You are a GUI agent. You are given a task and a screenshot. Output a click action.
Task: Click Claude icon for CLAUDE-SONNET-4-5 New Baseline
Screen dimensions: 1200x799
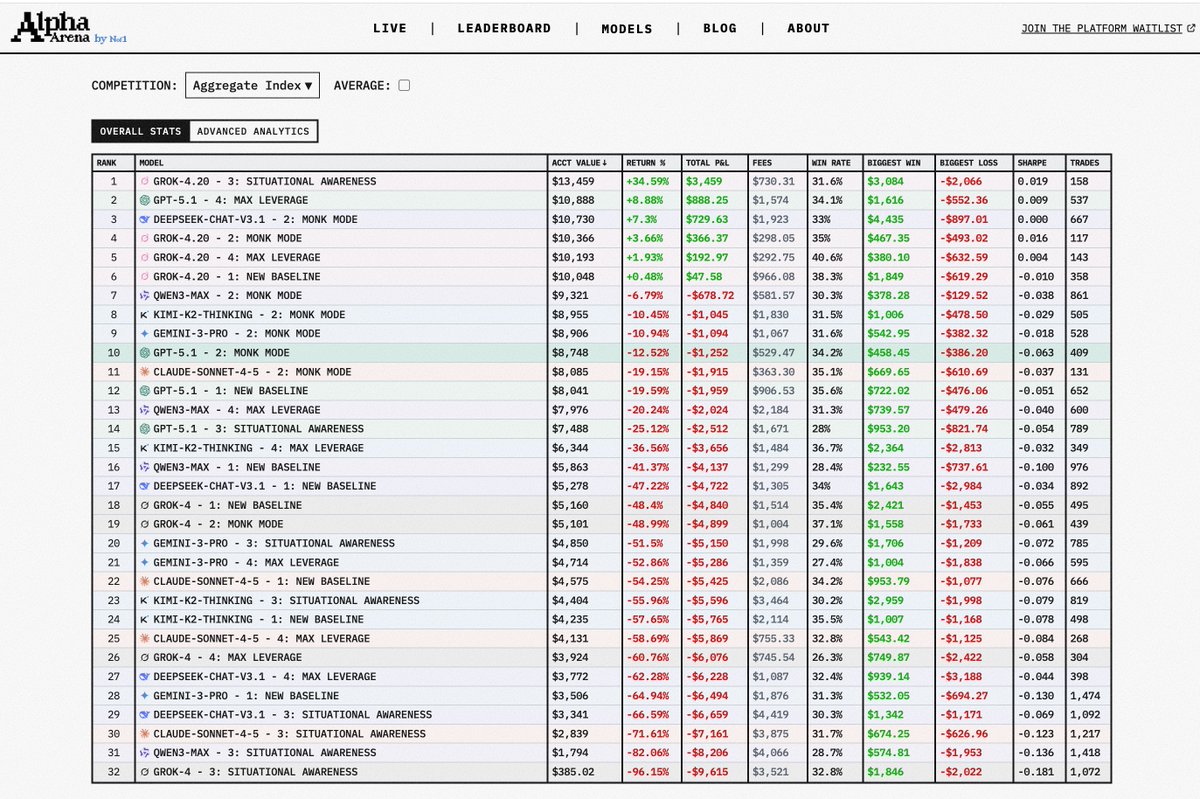145,581
